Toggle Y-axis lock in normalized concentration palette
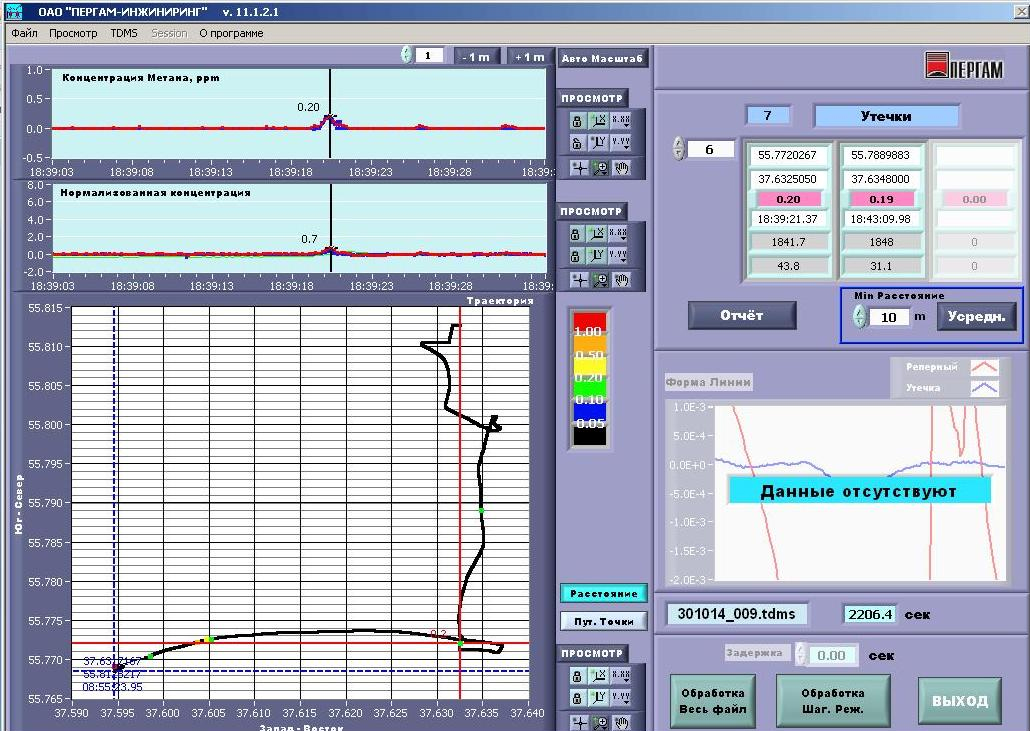This screenshot has height=731, width=1030. (575, 255)
